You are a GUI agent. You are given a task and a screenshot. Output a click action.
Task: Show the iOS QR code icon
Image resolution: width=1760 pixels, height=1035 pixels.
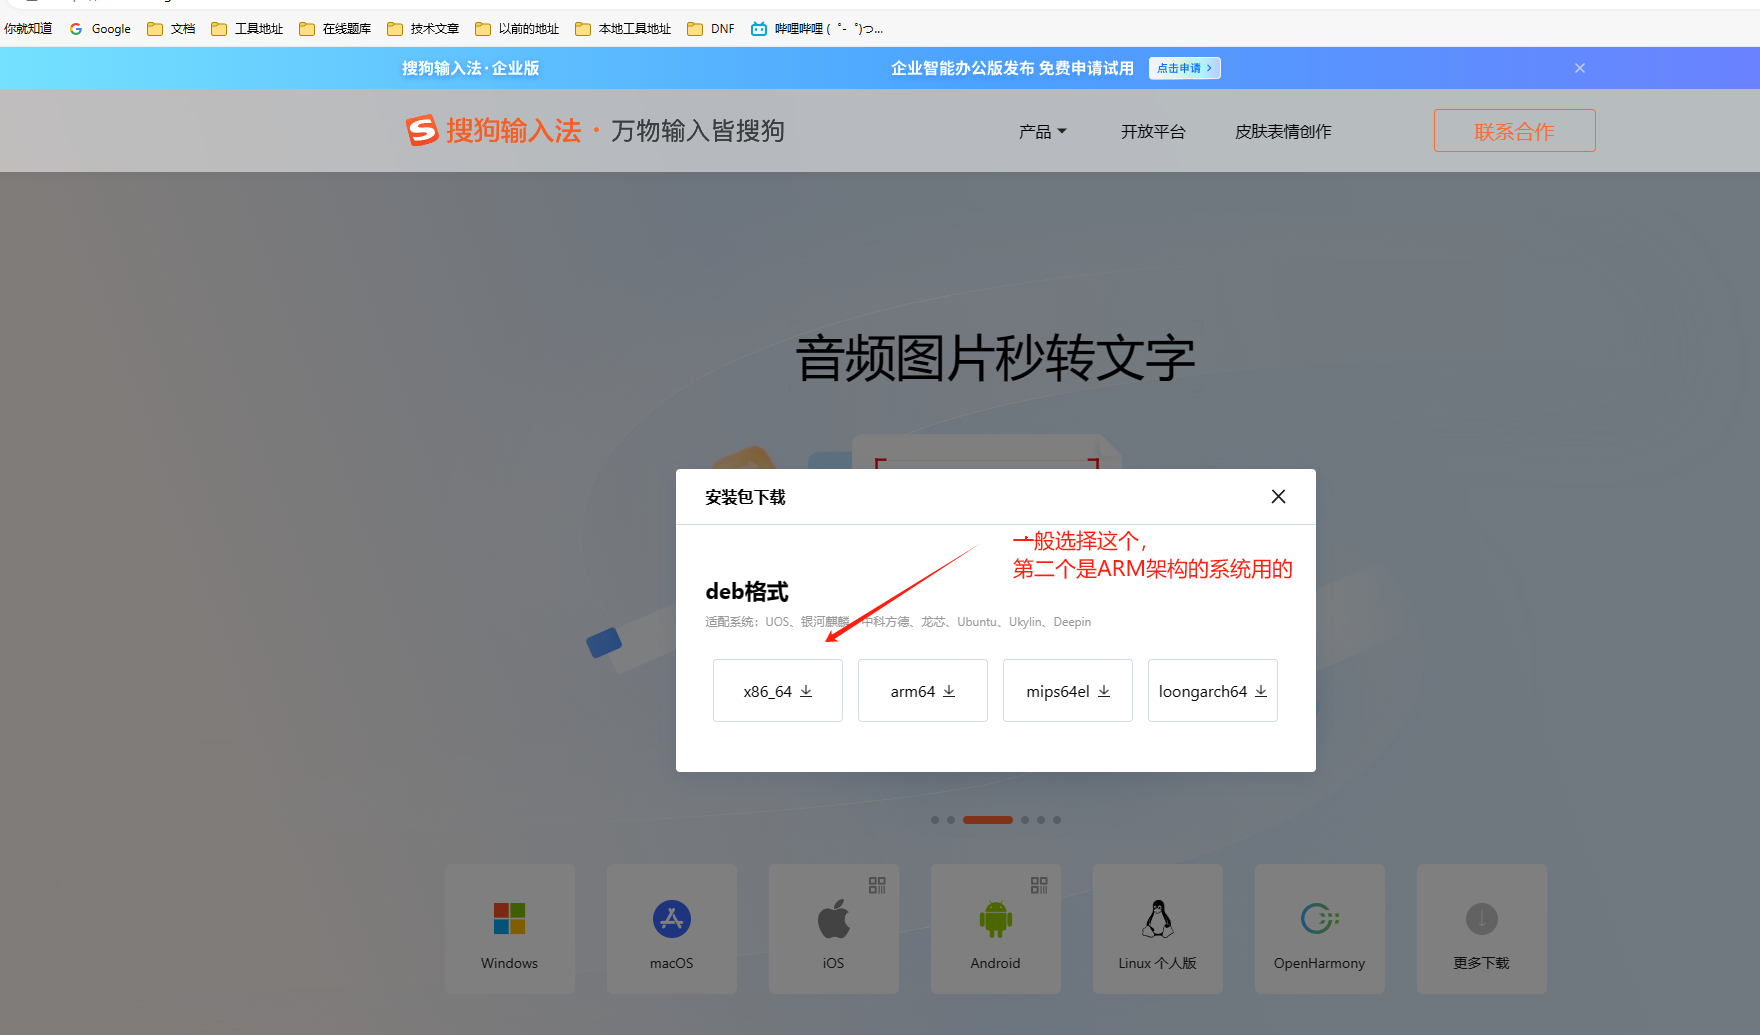coord(877,885)
